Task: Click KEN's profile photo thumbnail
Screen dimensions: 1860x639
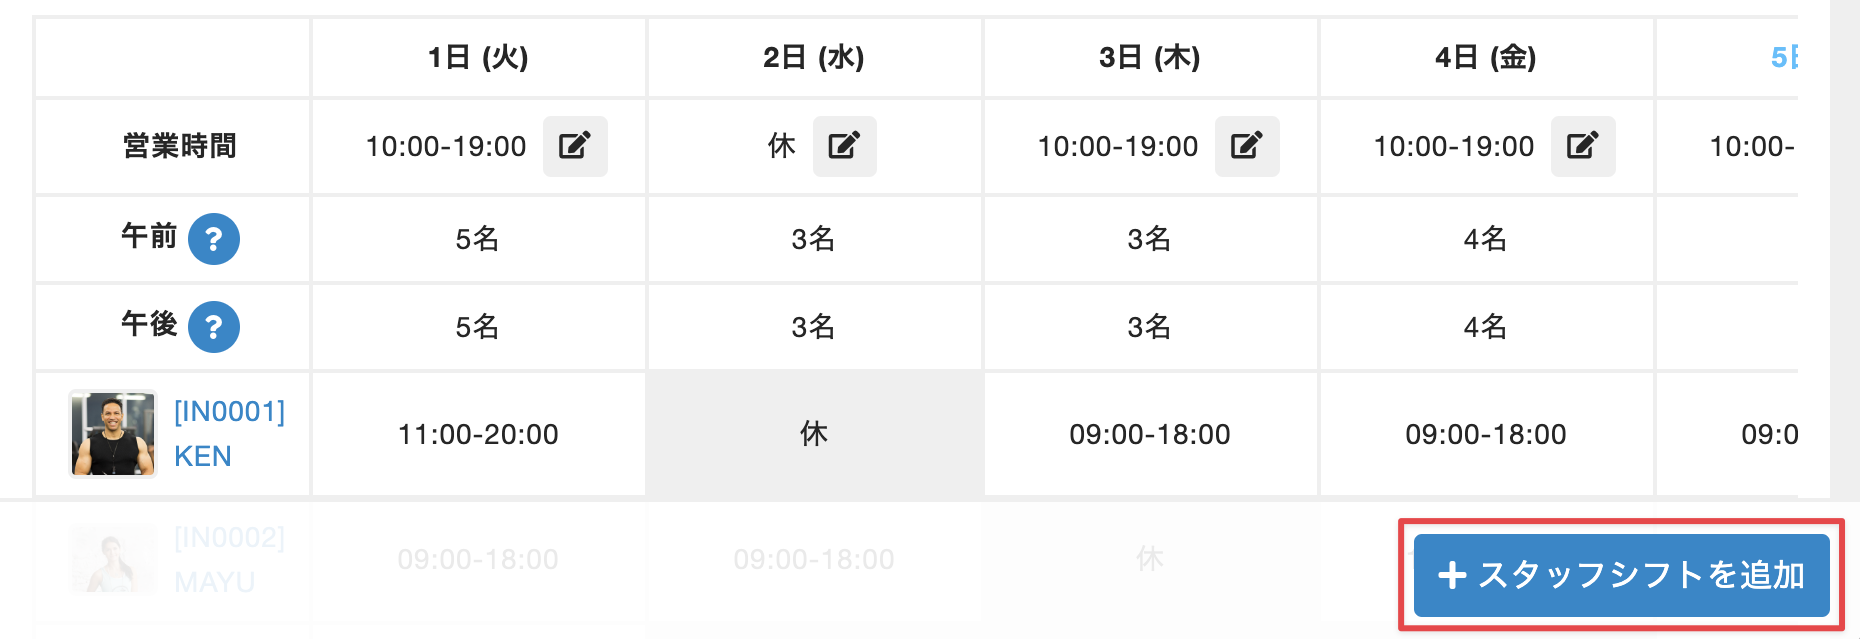Action: click(113, 434)
